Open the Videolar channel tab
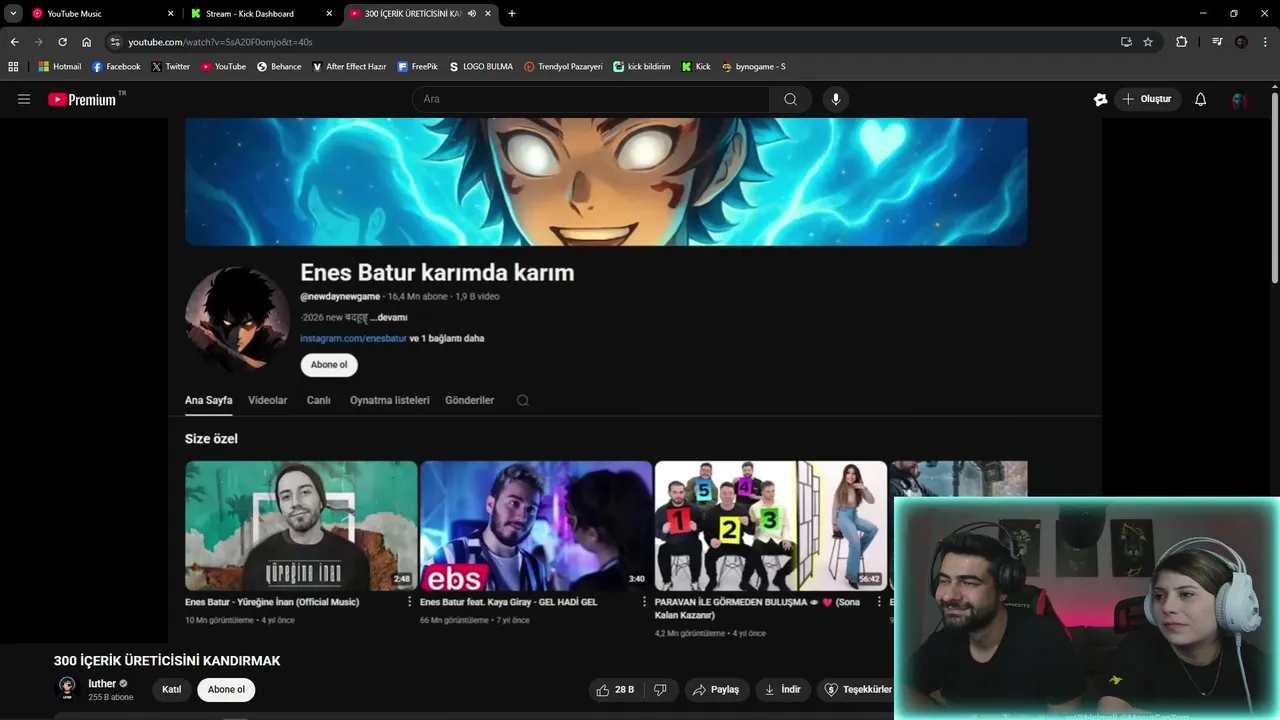 pos(268,400)
